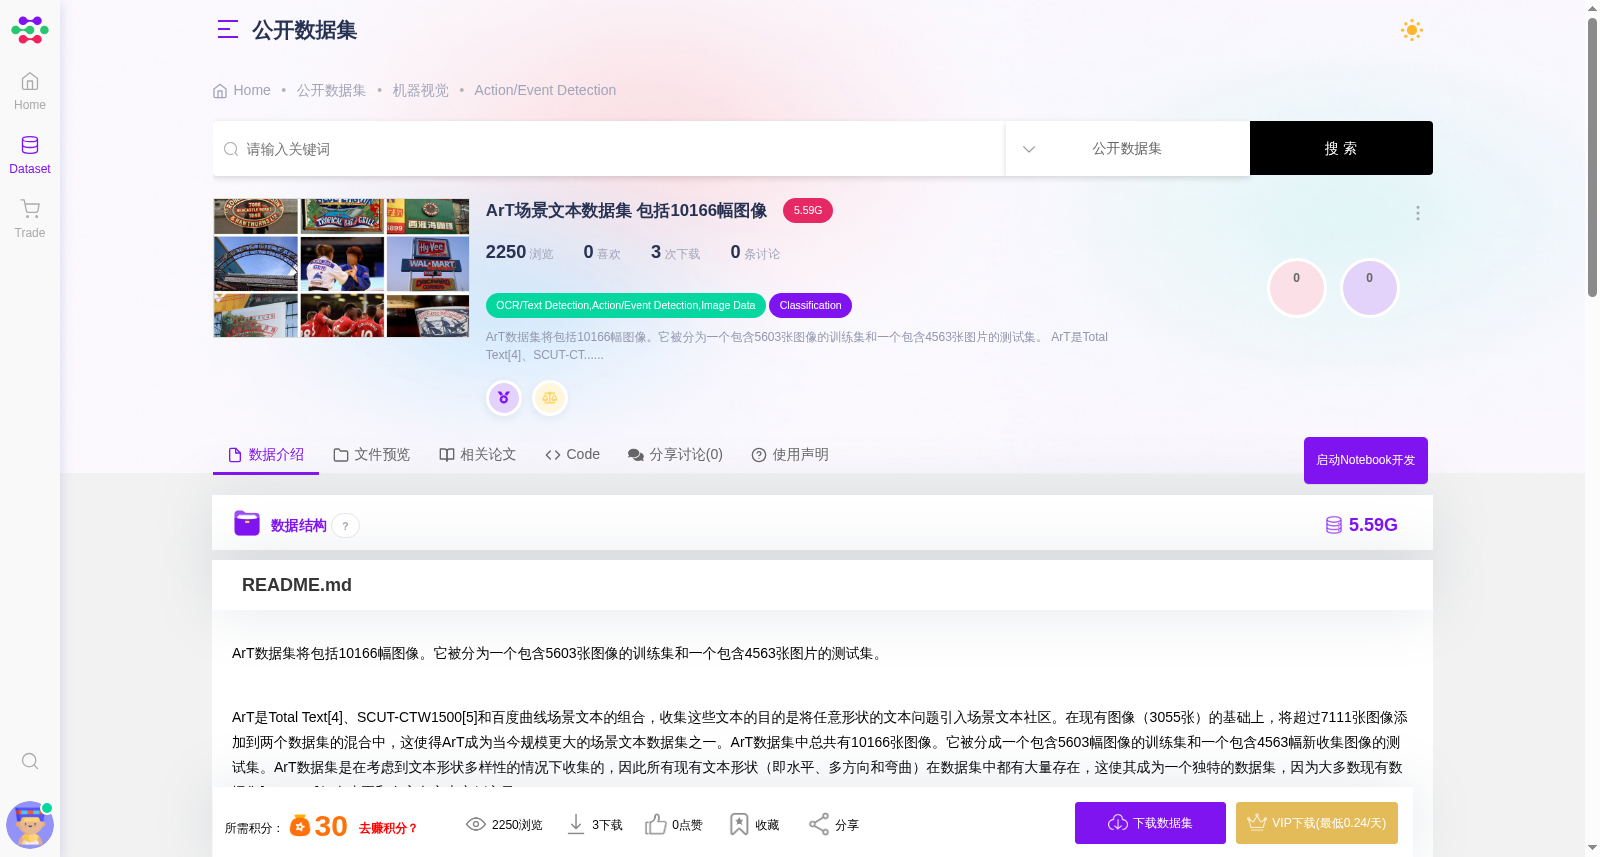
Task: Click the purple Classification tag
Action: (810, 305)
